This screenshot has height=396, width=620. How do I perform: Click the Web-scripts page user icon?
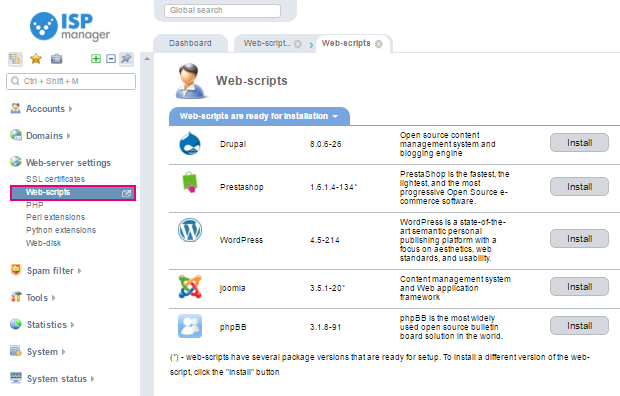pyautogui.click(x=191, y=81)
